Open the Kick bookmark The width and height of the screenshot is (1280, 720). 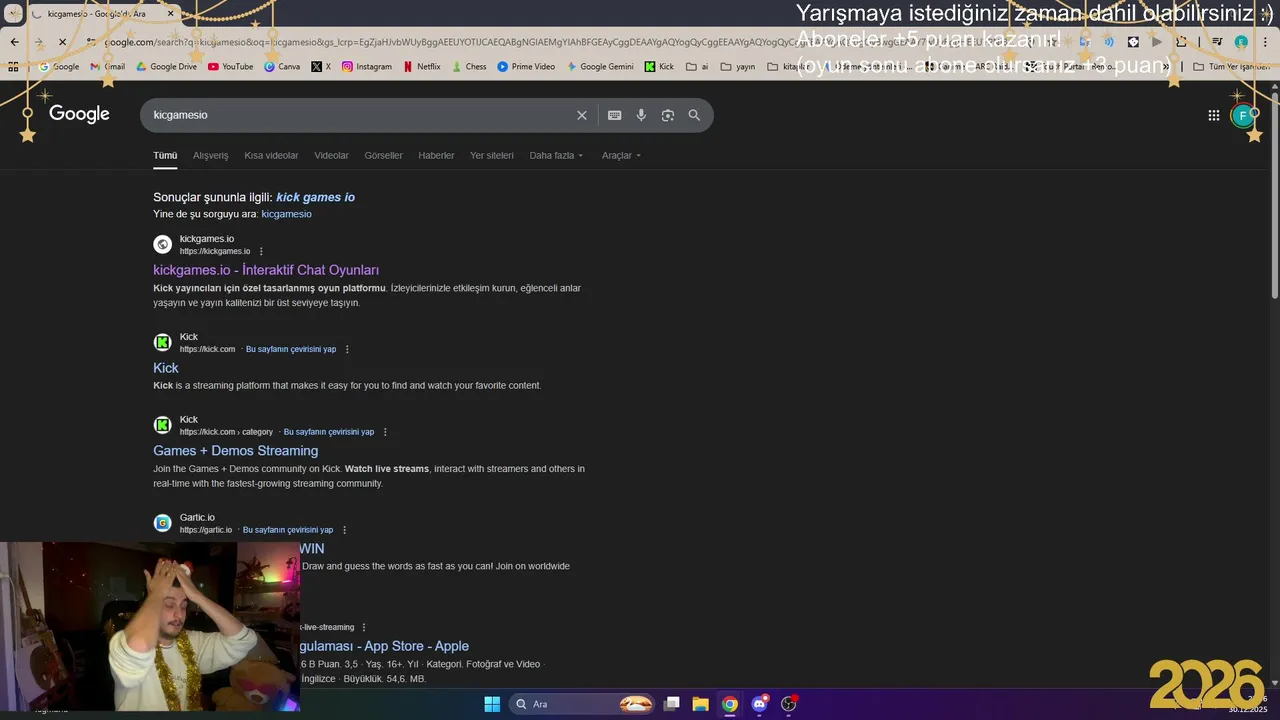coord(659,67)
